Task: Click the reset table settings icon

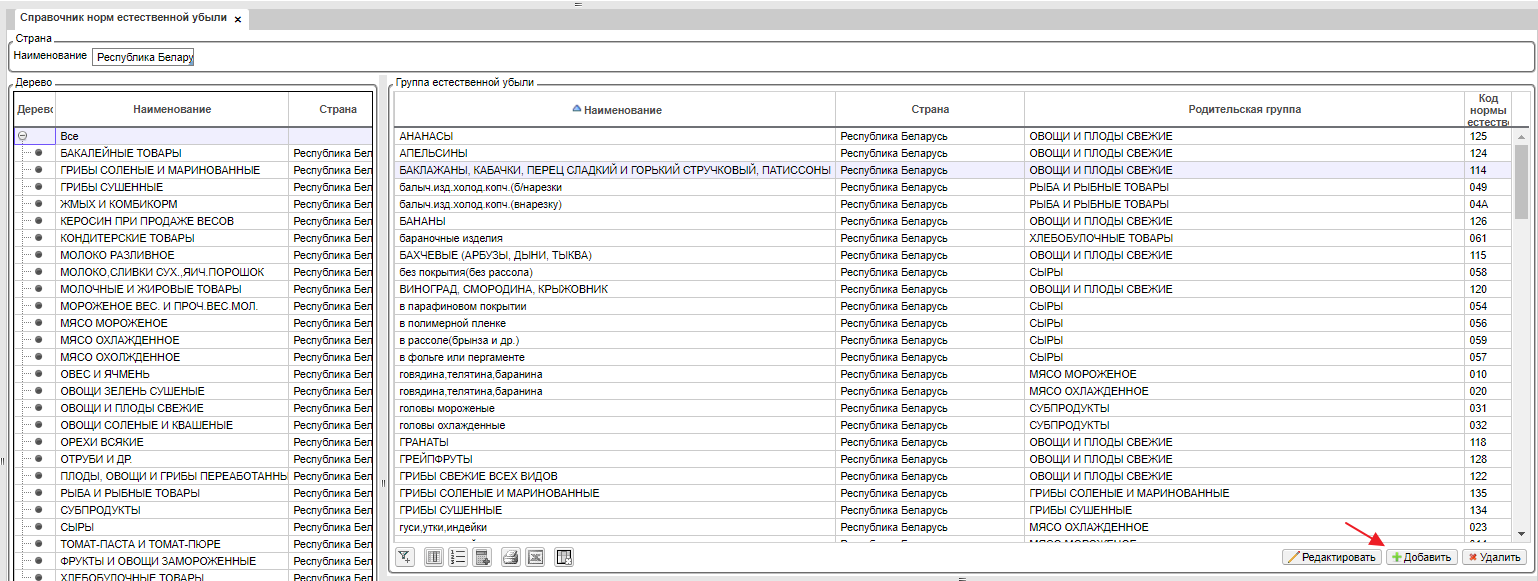Action: (564, 557)
